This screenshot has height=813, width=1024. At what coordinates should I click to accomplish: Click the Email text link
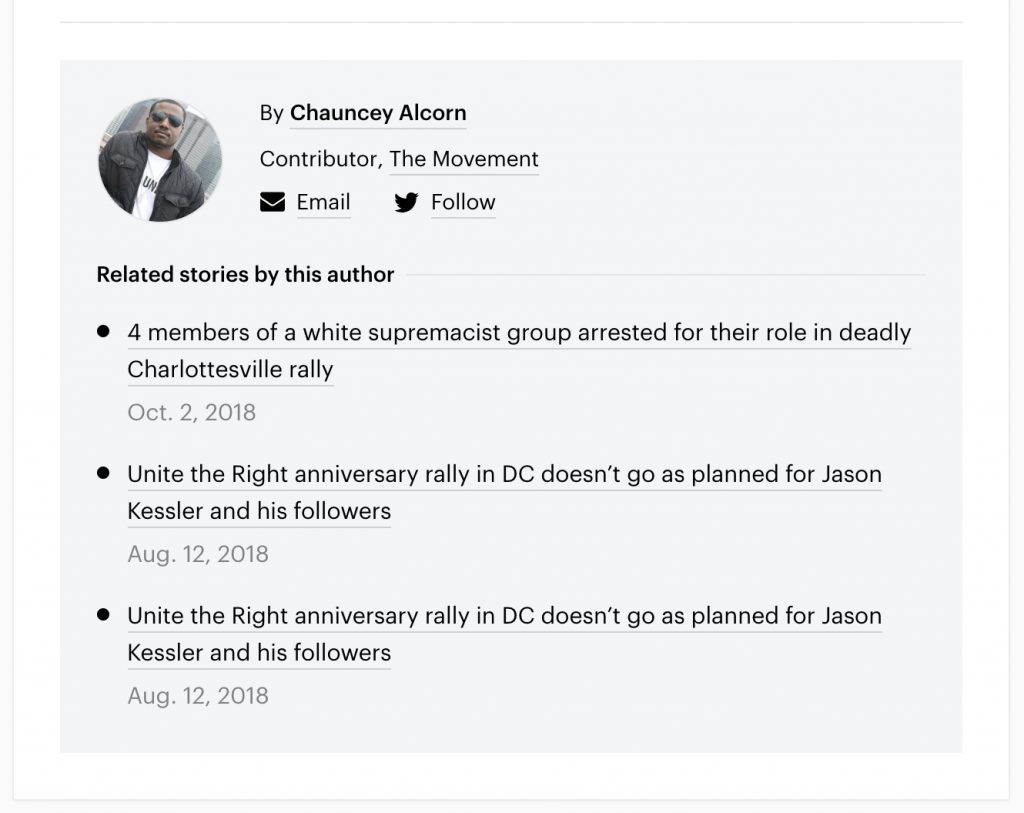pyautogui.click(x=323, y=203)
